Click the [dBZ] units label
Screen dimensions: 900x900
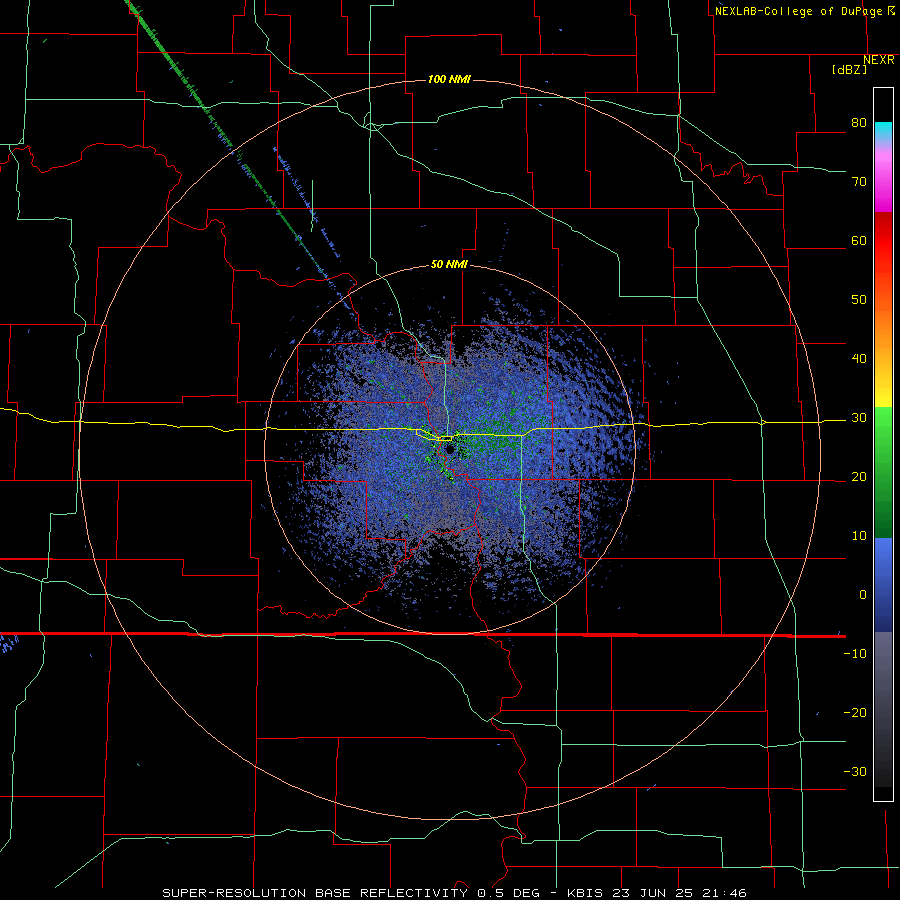[x=849, y=70]
